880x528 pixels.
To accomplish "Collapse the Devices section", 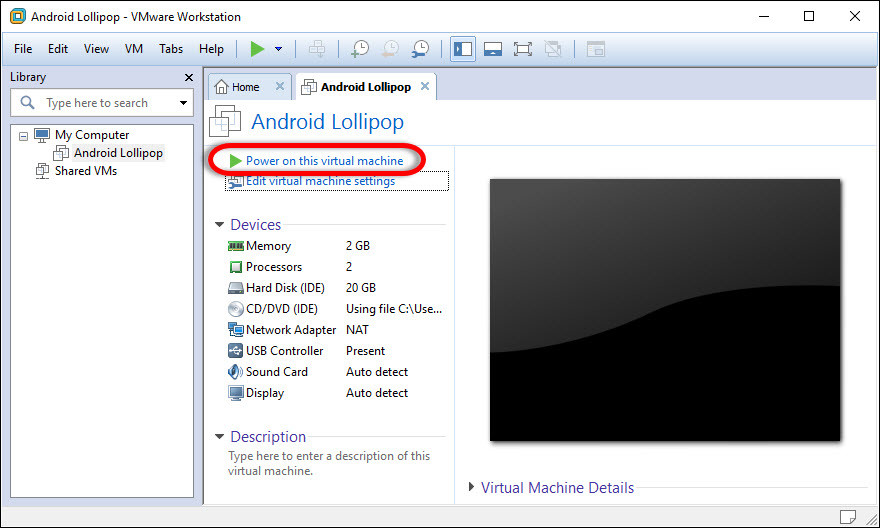I will click(x=219, y=224).
